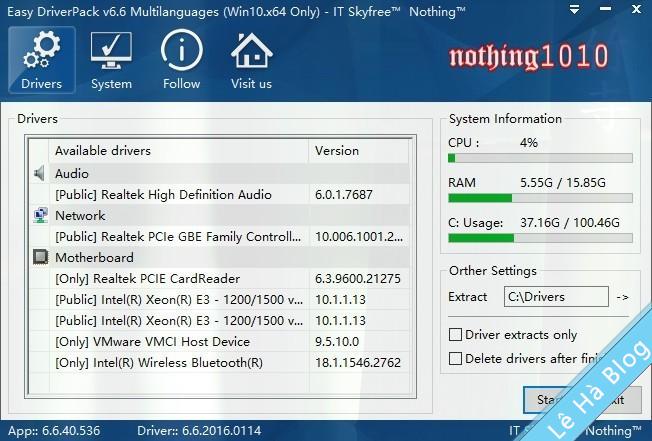Select the Audio category row
This screenshot has height=441, width=652.
click(x=220, y=173)
